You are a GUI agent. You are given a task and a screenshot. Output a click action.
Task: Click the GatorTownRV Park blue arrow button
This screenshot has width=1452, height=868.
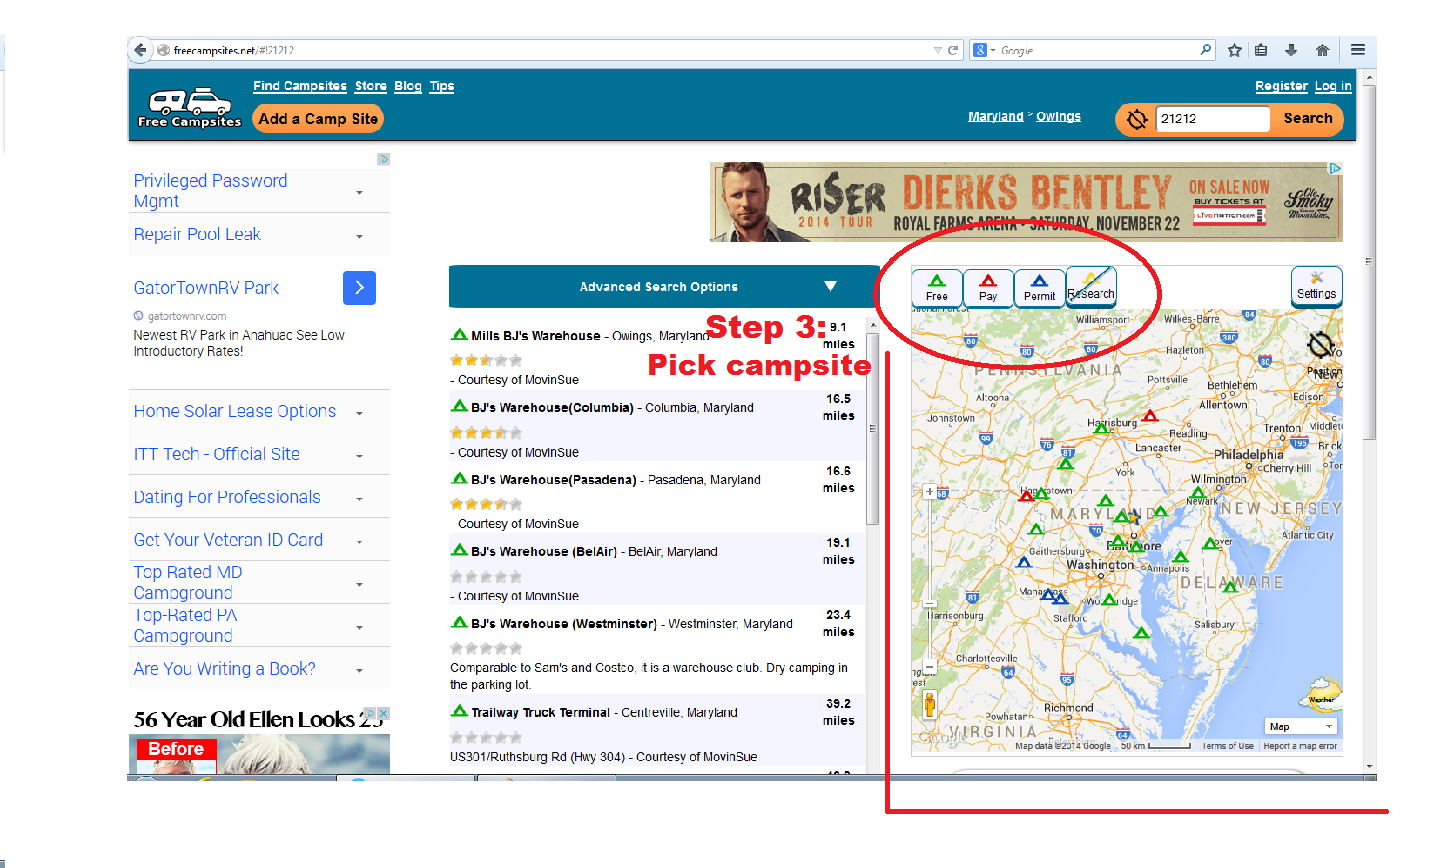[359, 288]
